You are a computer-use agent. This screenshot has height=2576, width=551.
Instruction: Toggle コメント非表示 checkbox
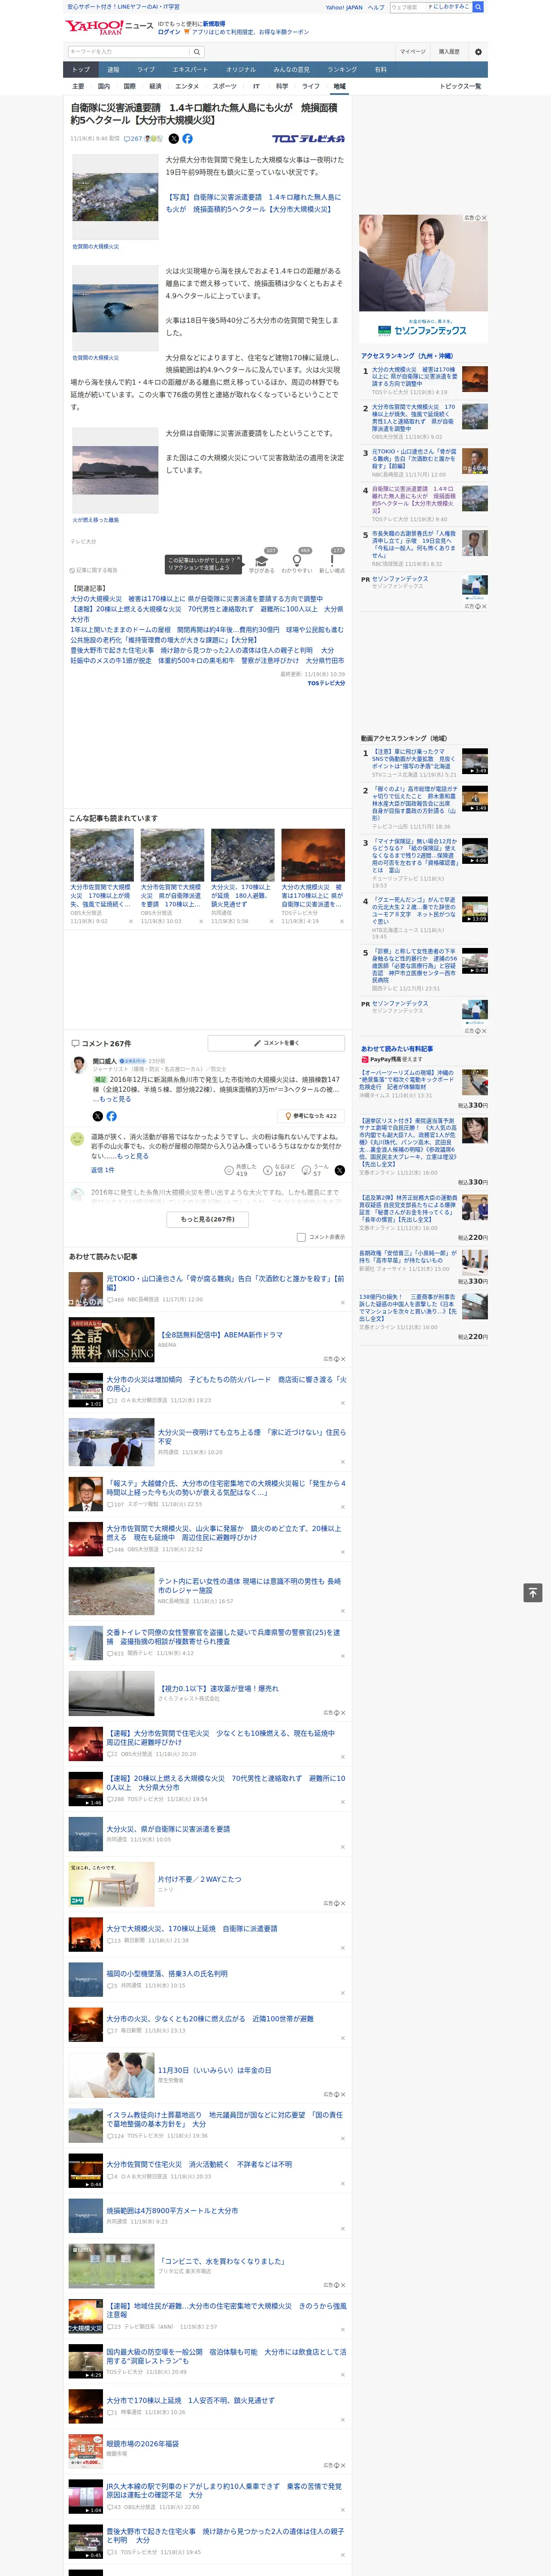301,1237
